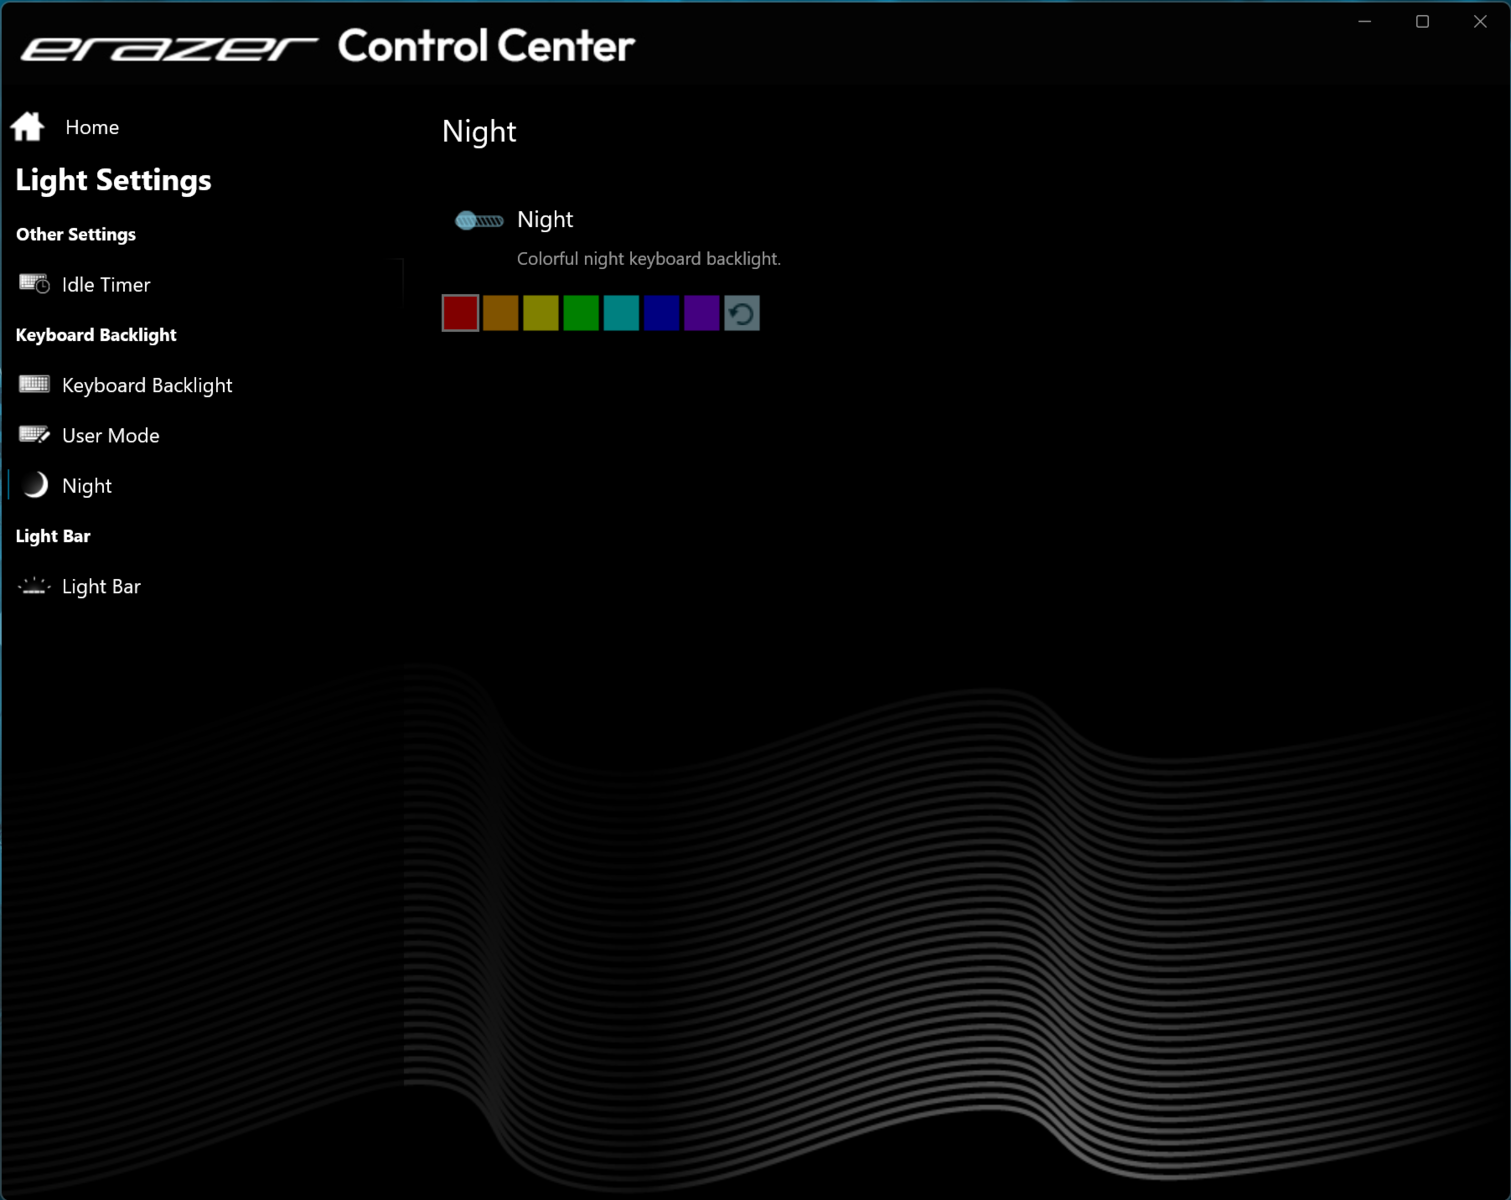
Task: Open the User Mode menu entry
Action: [x=110, y=435]
